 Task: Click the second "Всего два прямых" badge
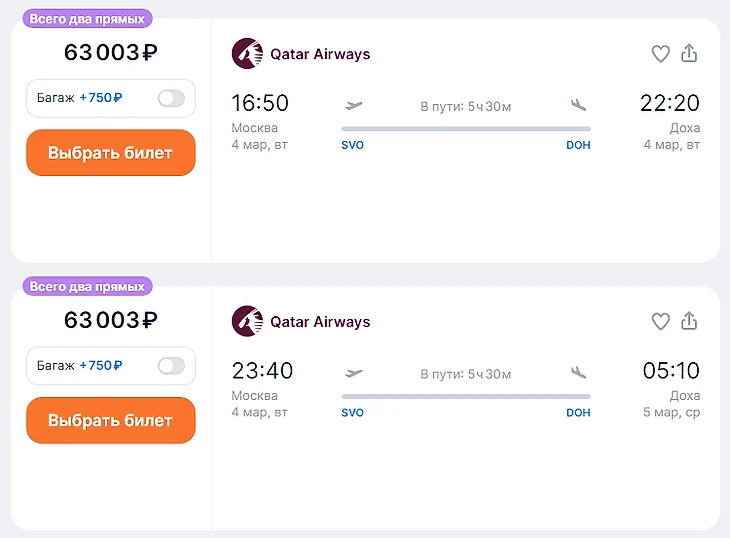(x=87, y=286)
